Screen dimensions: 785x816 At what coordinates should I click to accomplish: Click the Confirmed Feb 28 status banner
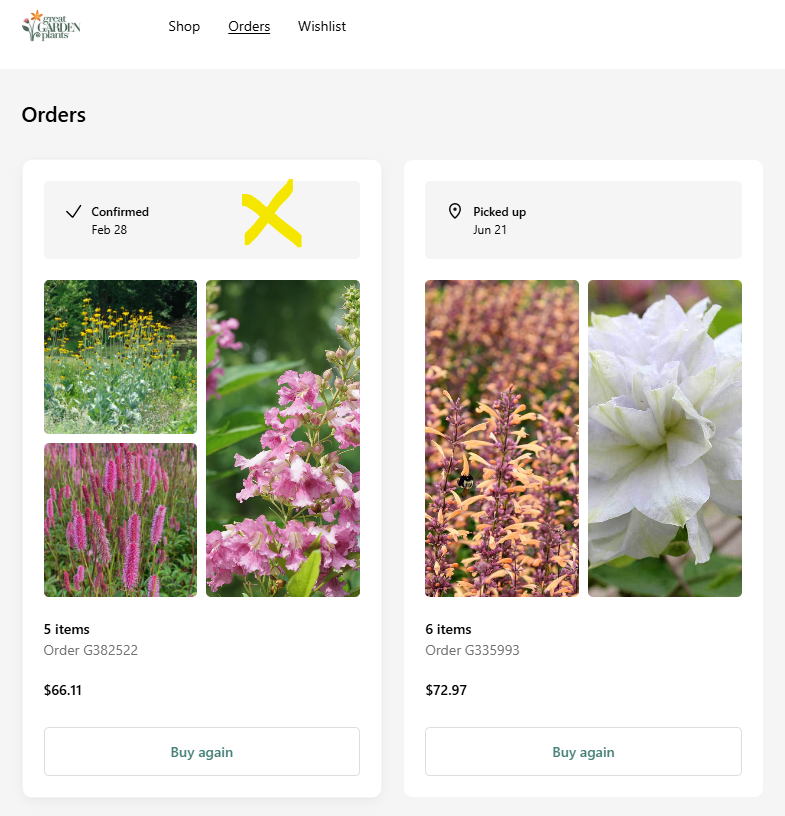coord(202,220)
